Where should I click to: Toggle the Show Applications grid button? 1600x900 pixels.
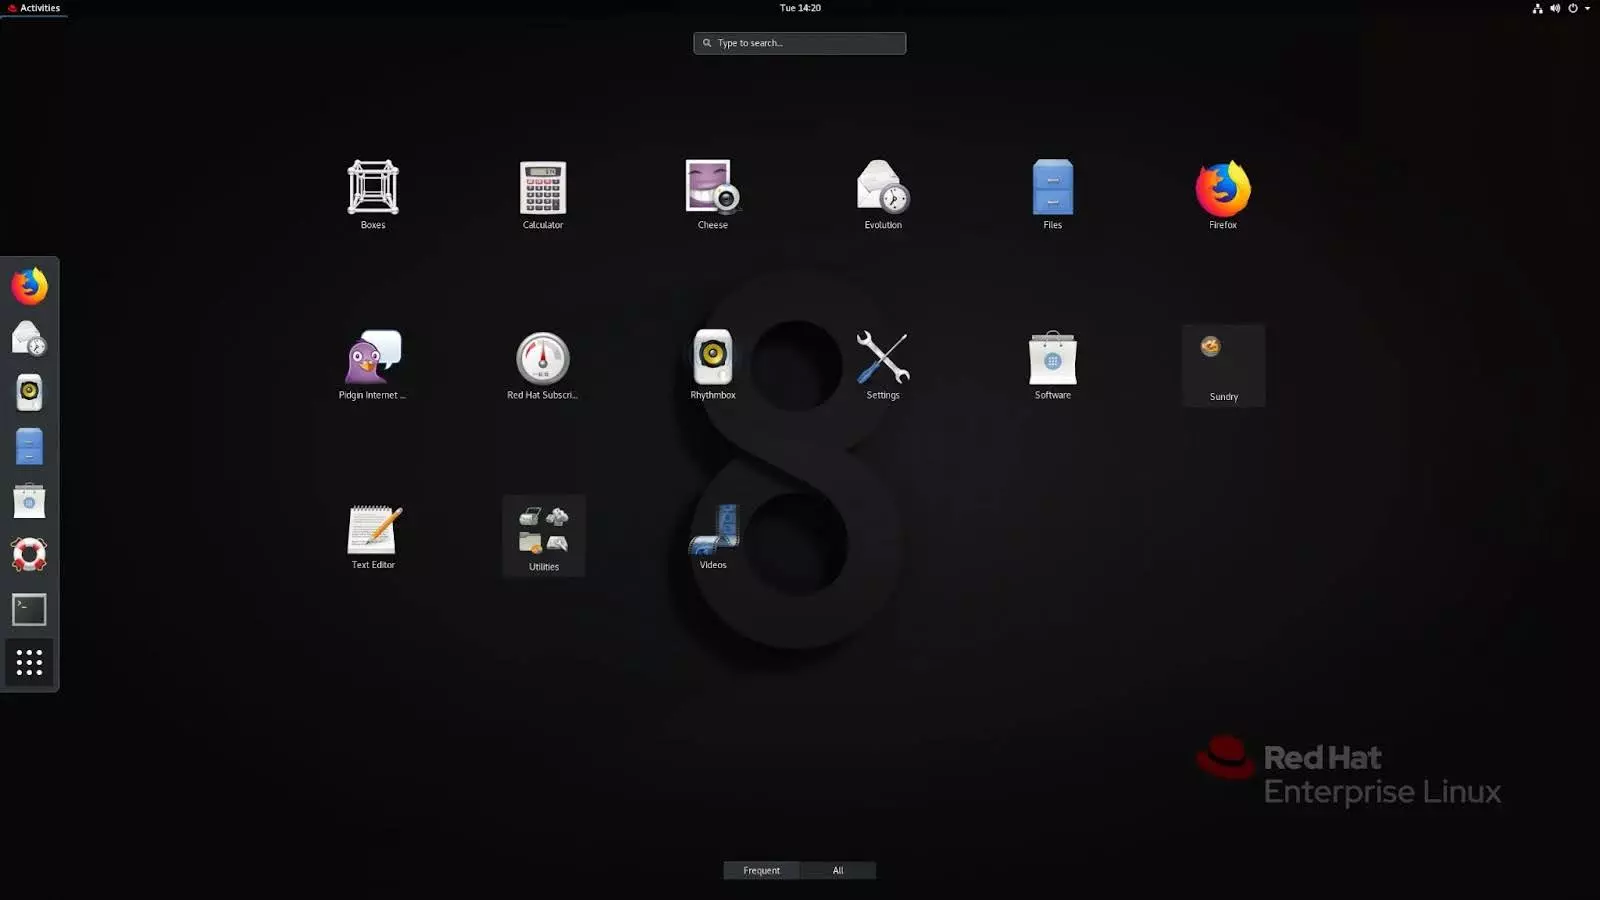click(x=29, y=662)
